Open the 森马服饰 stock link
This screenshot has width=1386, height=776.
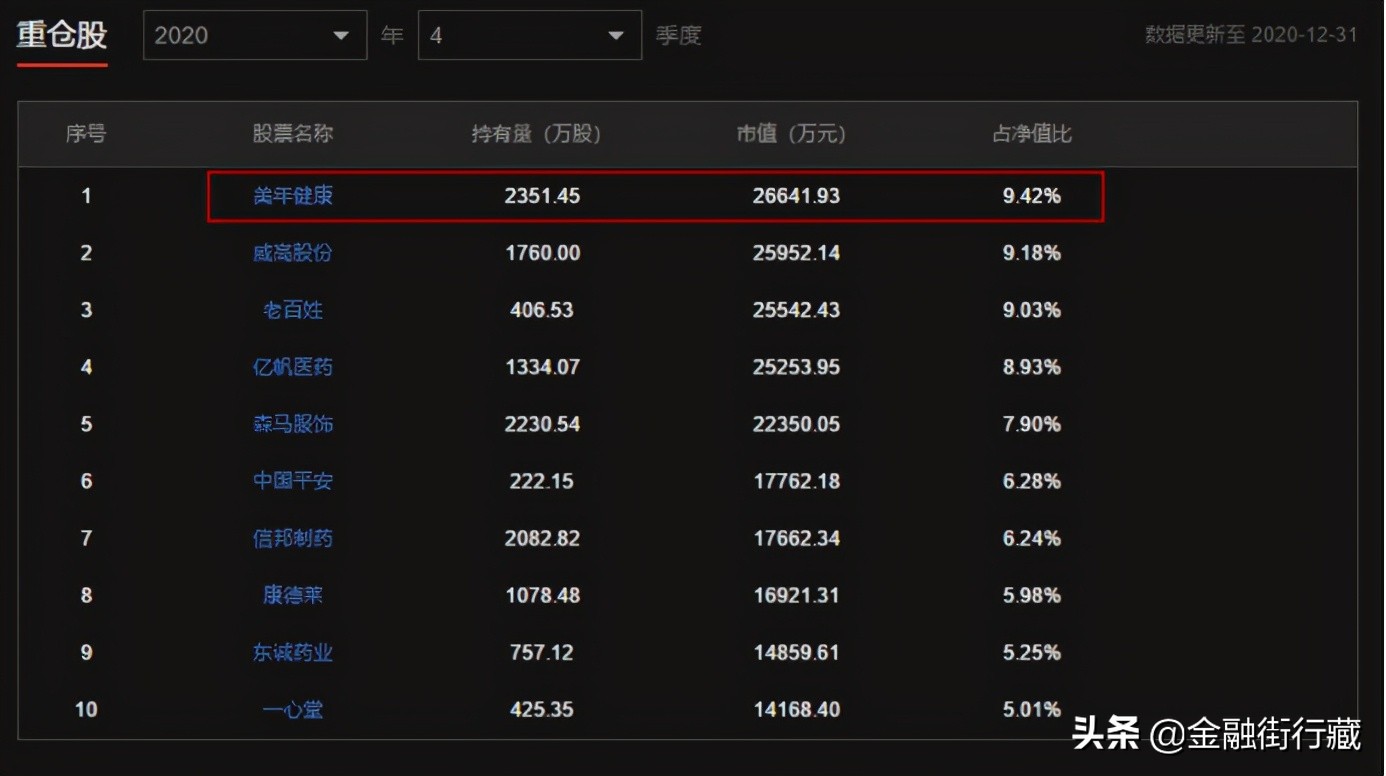293,424
